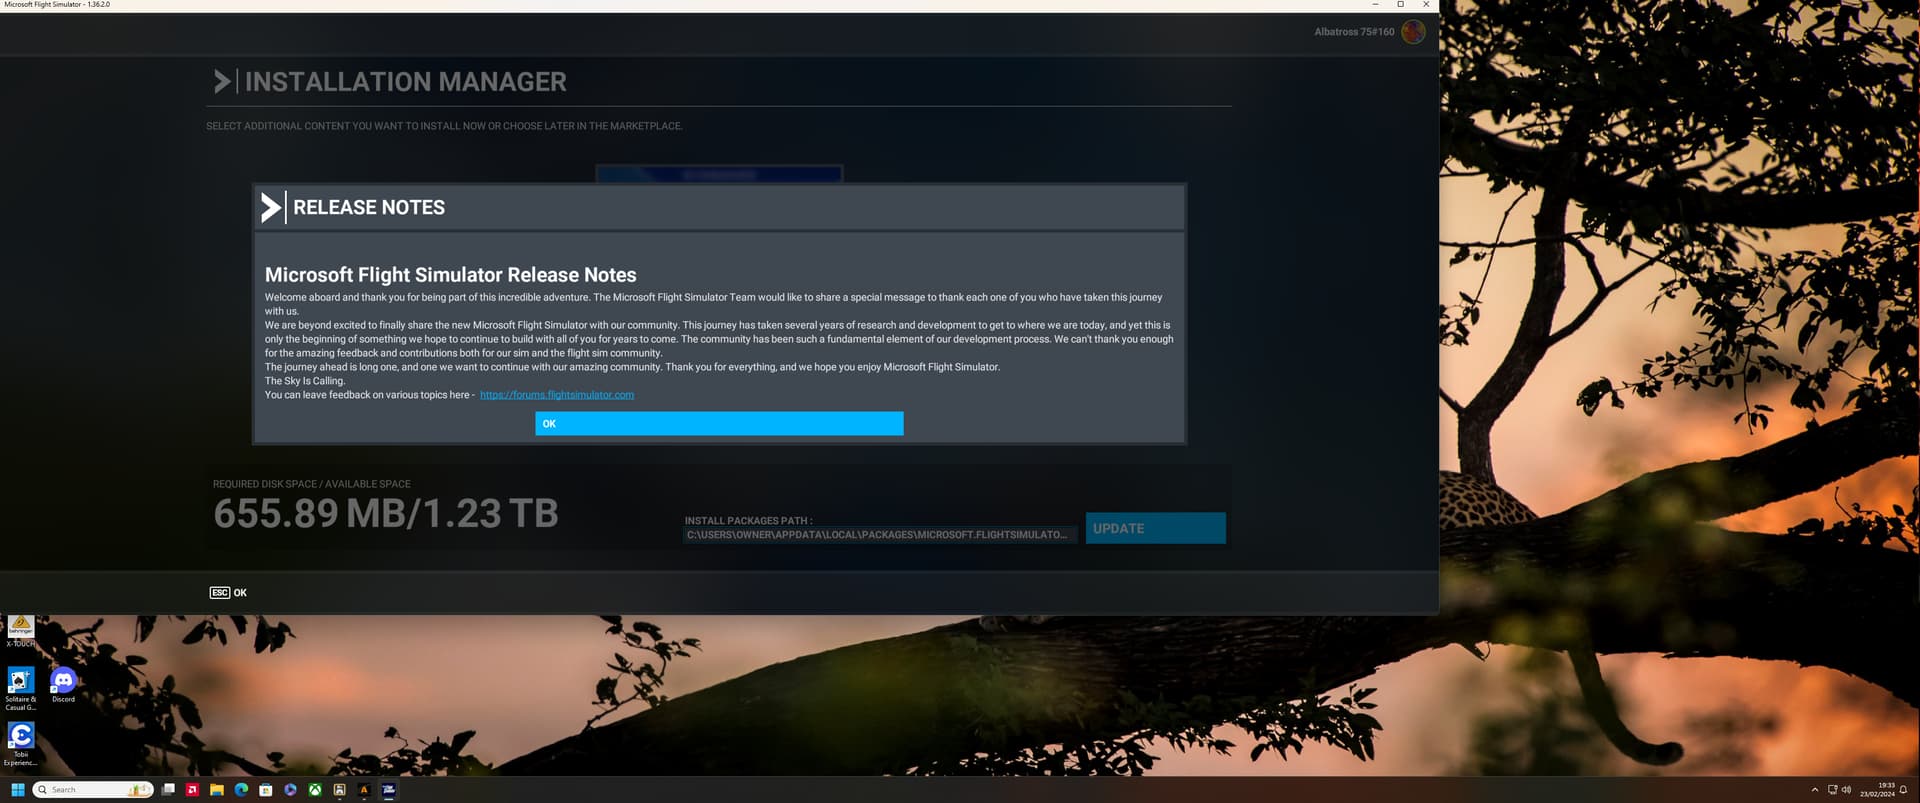
Task: Open the clock and calendar flyout
Action: coord(1877,790)
